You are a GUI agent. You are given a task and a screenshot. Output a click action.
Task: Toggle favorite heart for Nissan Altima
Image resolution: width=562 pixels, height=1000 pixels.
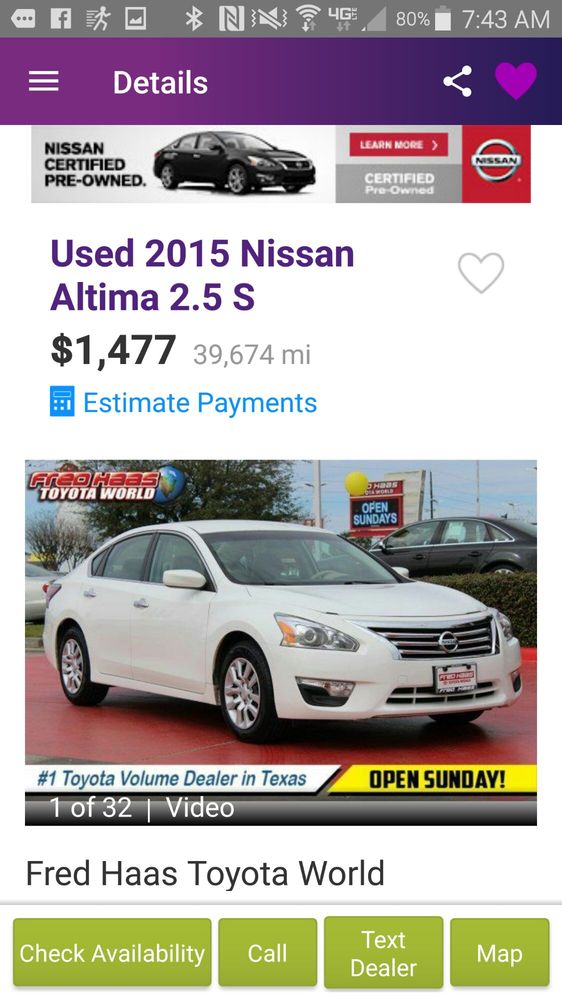tap(481, 272)
